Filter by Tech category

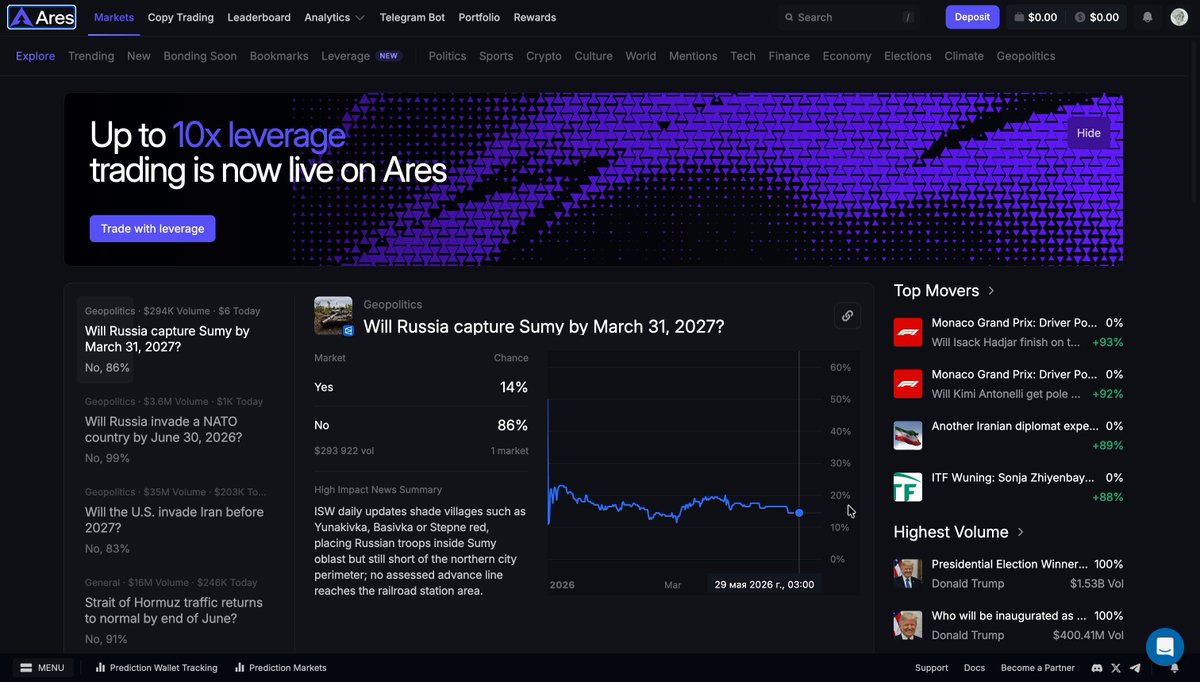pyautogui.click(x=743, y=56)
